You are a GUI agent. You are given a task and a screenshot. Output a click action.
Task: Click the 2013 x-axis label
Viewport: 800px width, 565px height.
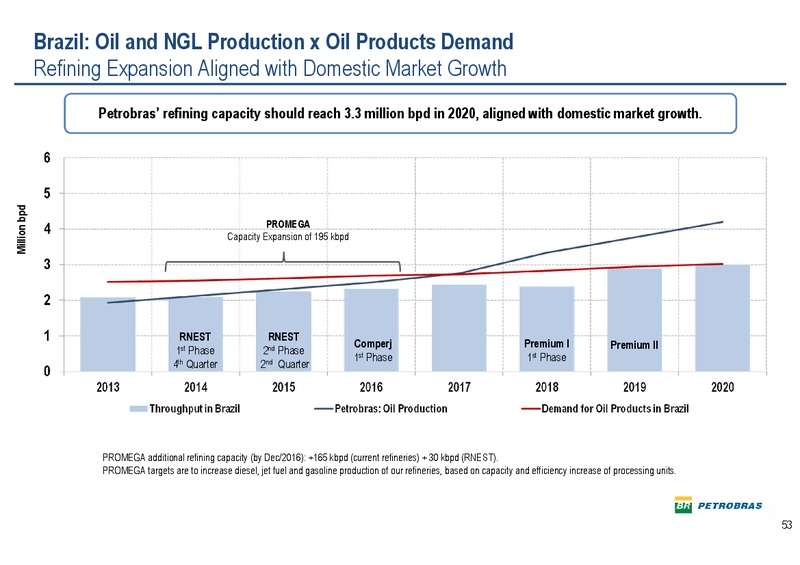[x=108, y=387]
